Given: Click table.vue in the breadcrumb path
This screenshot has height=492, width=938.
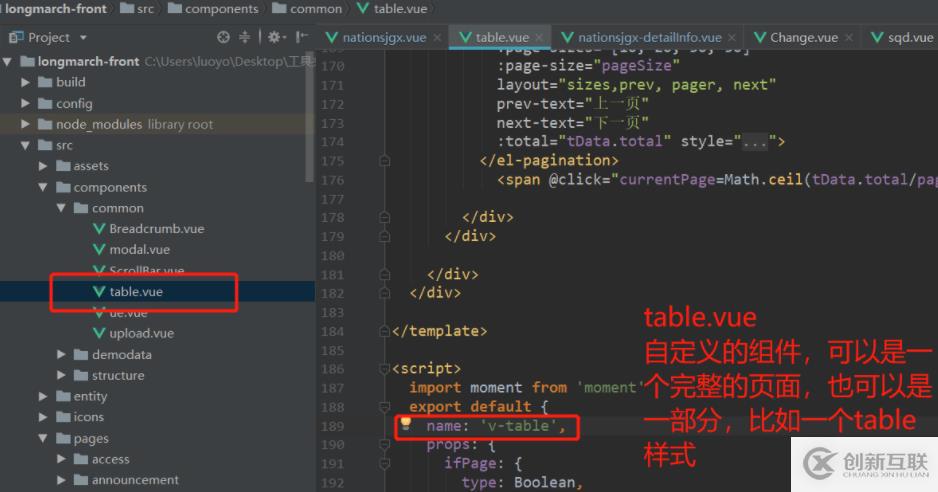Looking at the screenshot, I should pyautogui.click(x=392, y=8).
